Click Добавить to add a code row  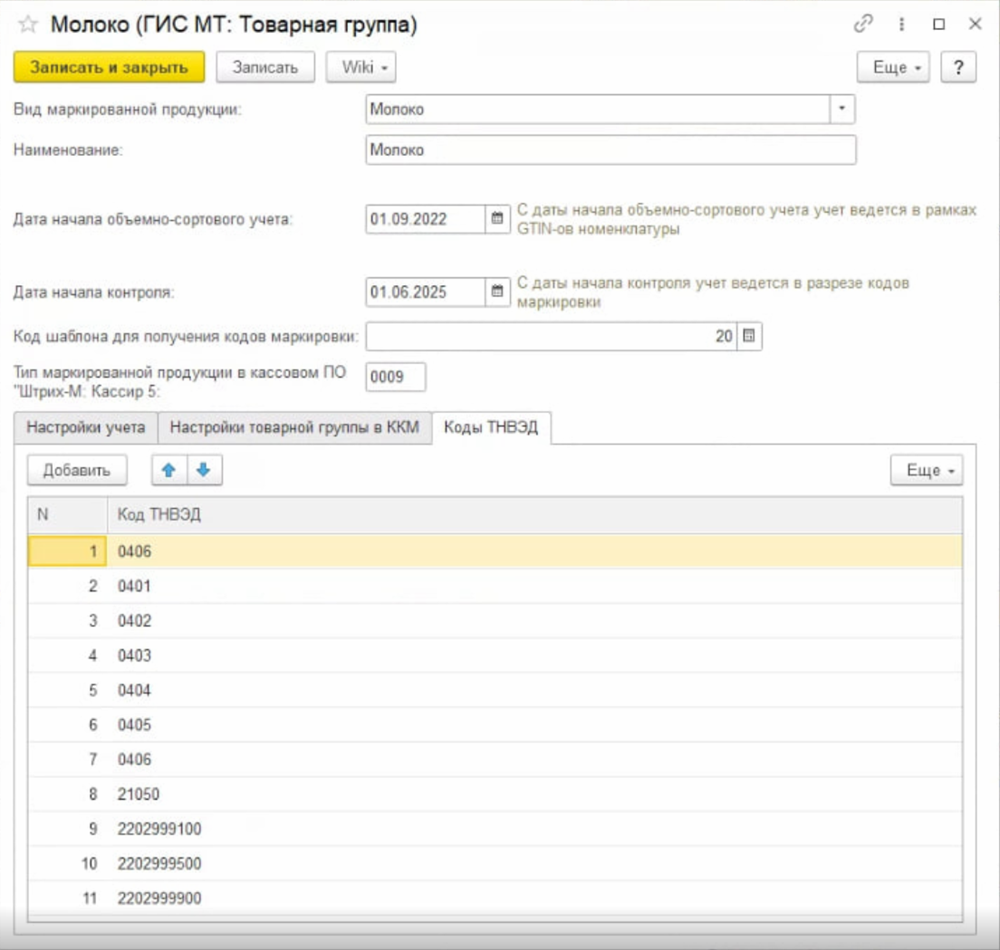(76, 470)
